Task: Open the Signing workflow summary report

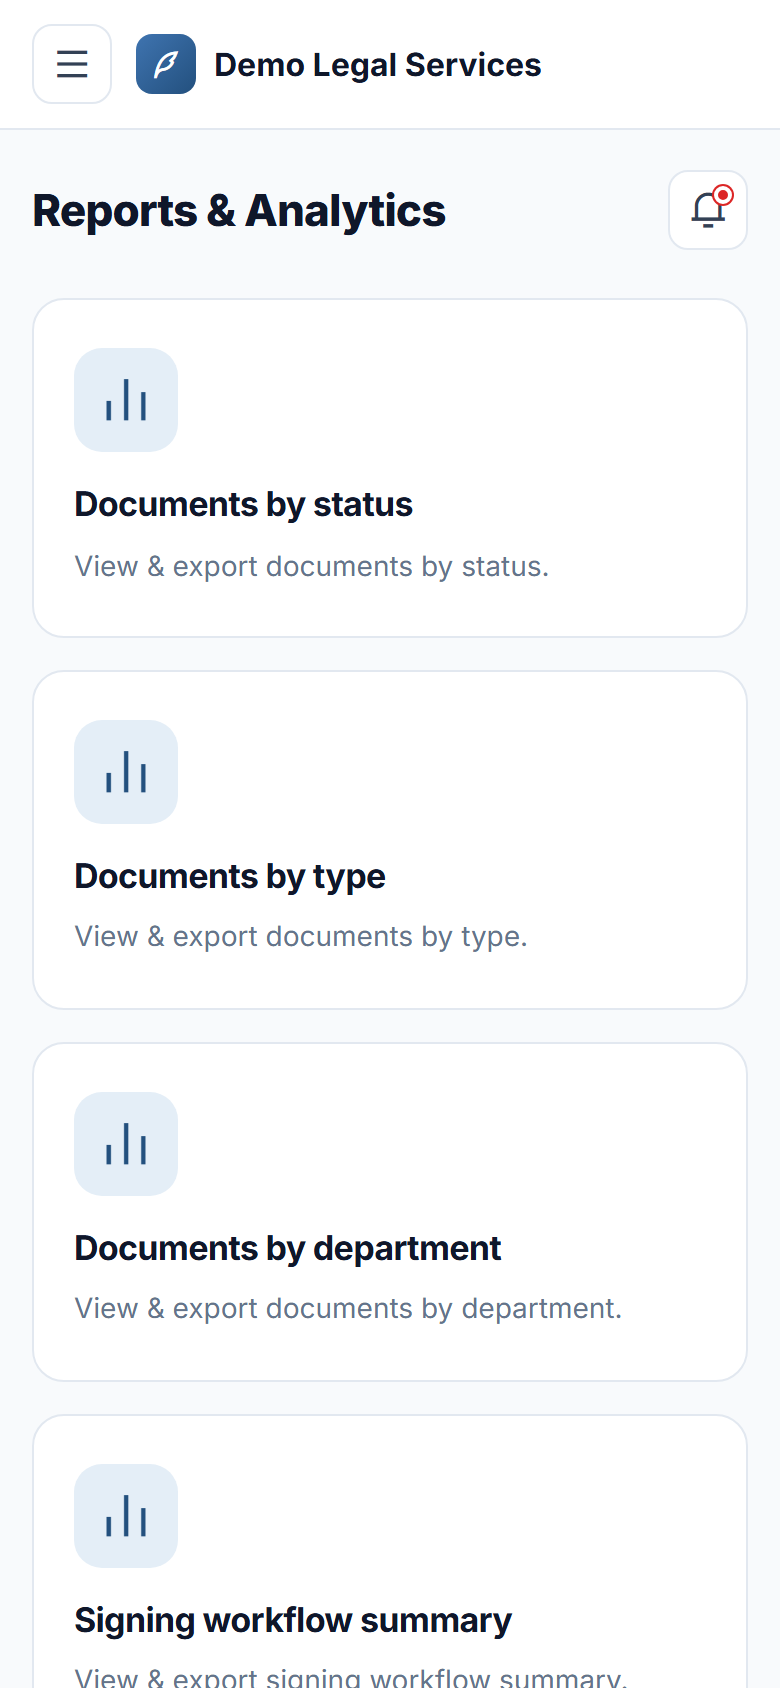Action: click(x=390, y=1552)
